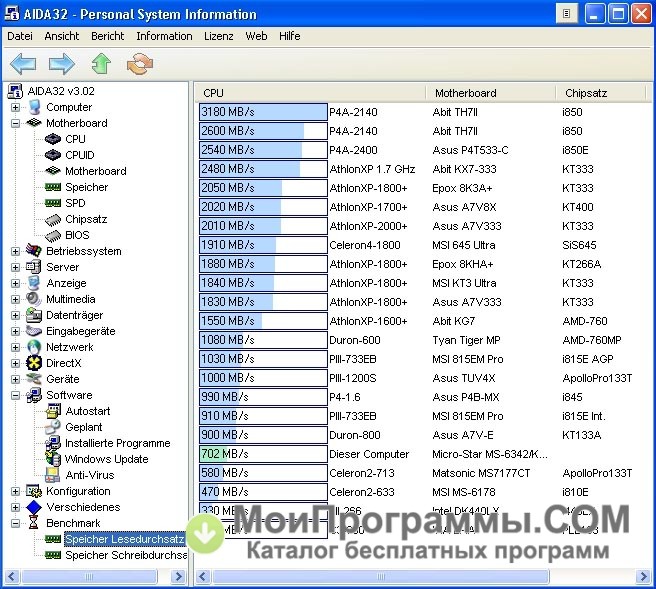Expand the Server tree node
This screenshot has width=656, height=589.
pos(15,267)
